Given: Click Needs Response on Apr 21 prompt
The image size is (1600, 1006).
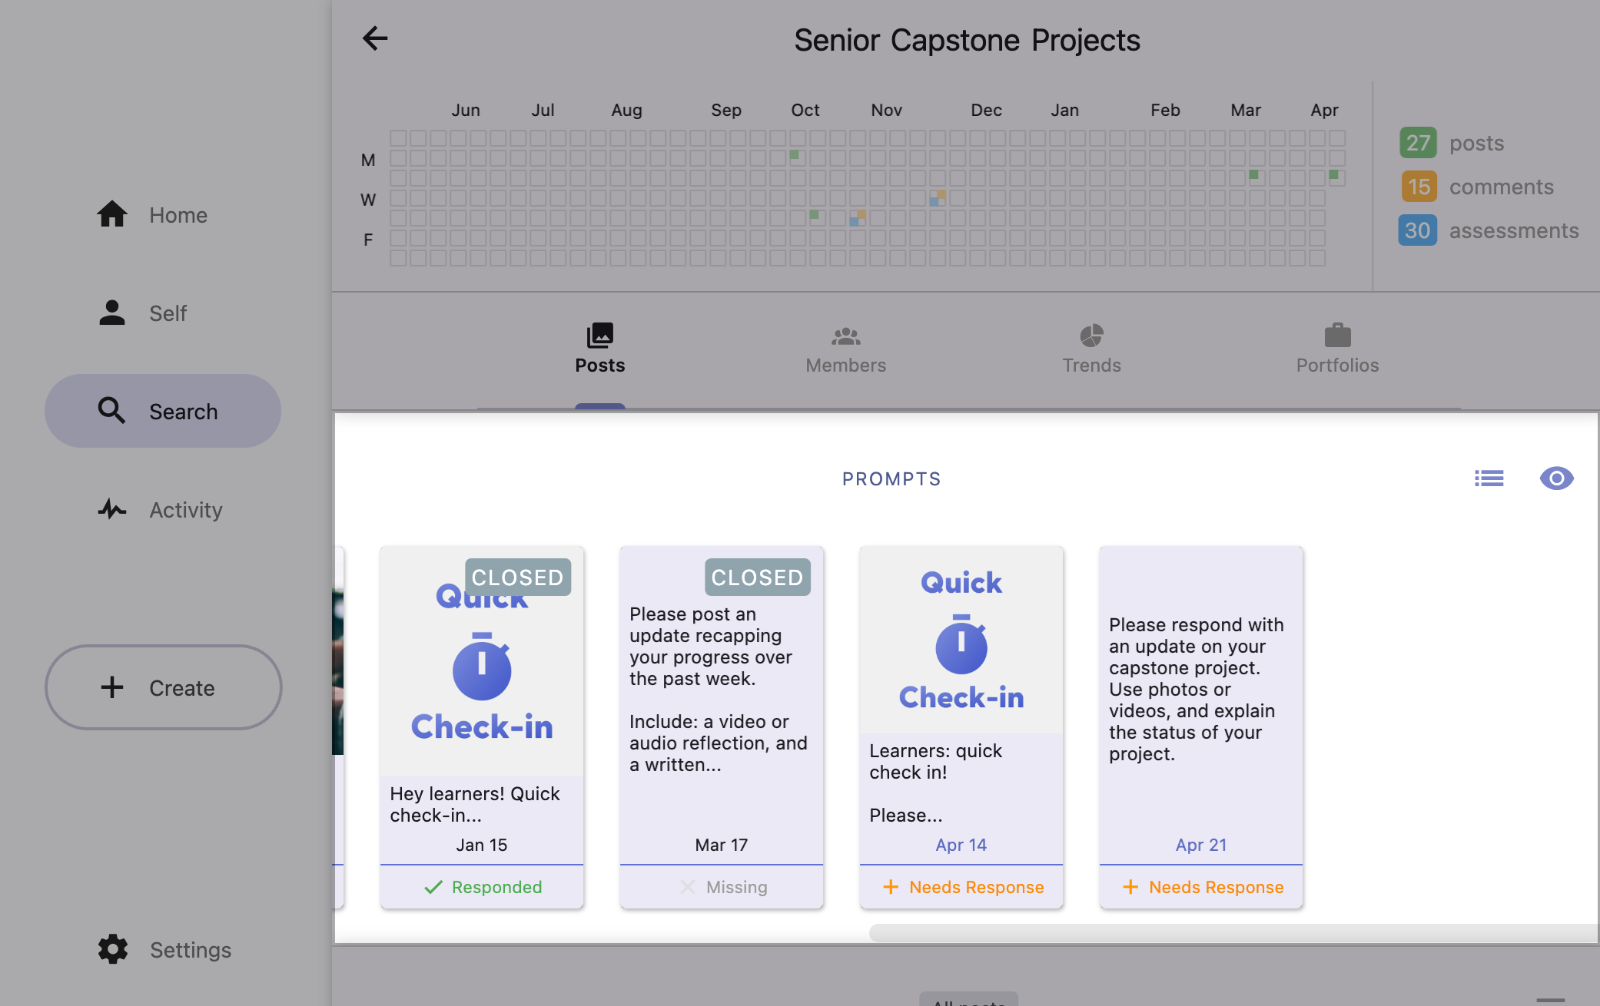Looking at the screenshot, I should 1202,887.
